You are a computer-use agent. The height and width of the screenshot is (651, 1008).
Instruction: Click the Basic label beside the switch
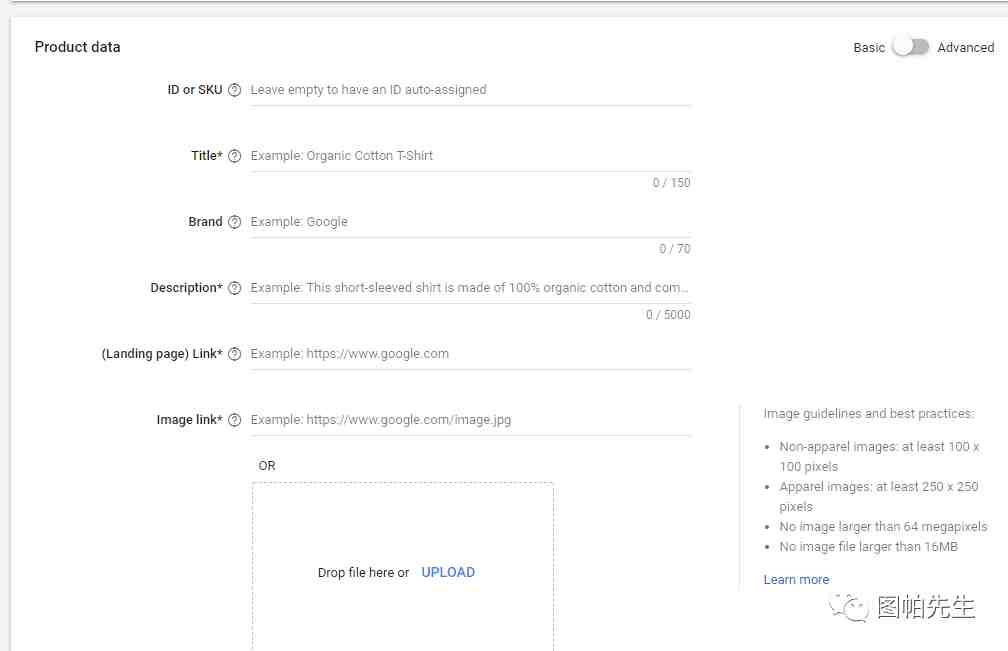click(868, 47)
